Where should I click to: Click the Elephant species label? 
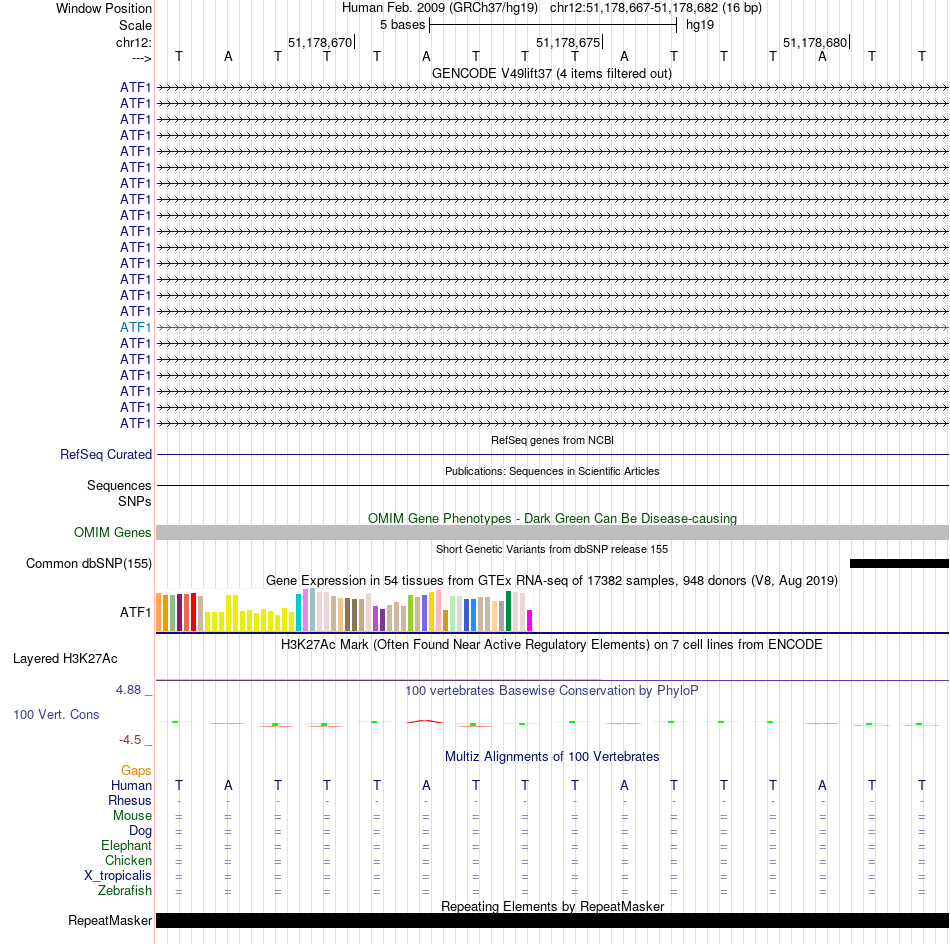(x=126, y=846)
